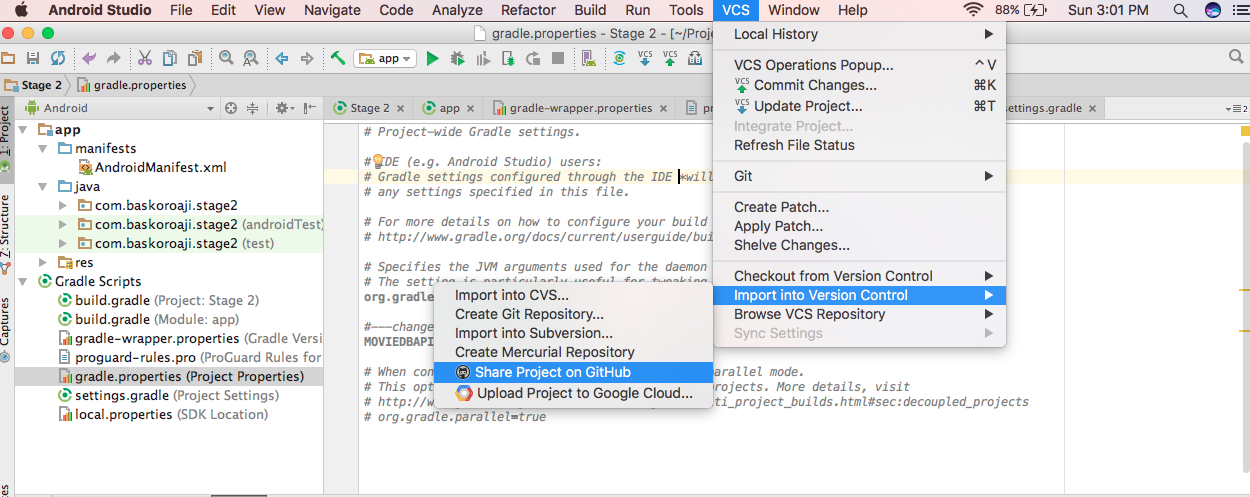
Task: Select proguard-rules.pro file
Action: coord(190,358)
